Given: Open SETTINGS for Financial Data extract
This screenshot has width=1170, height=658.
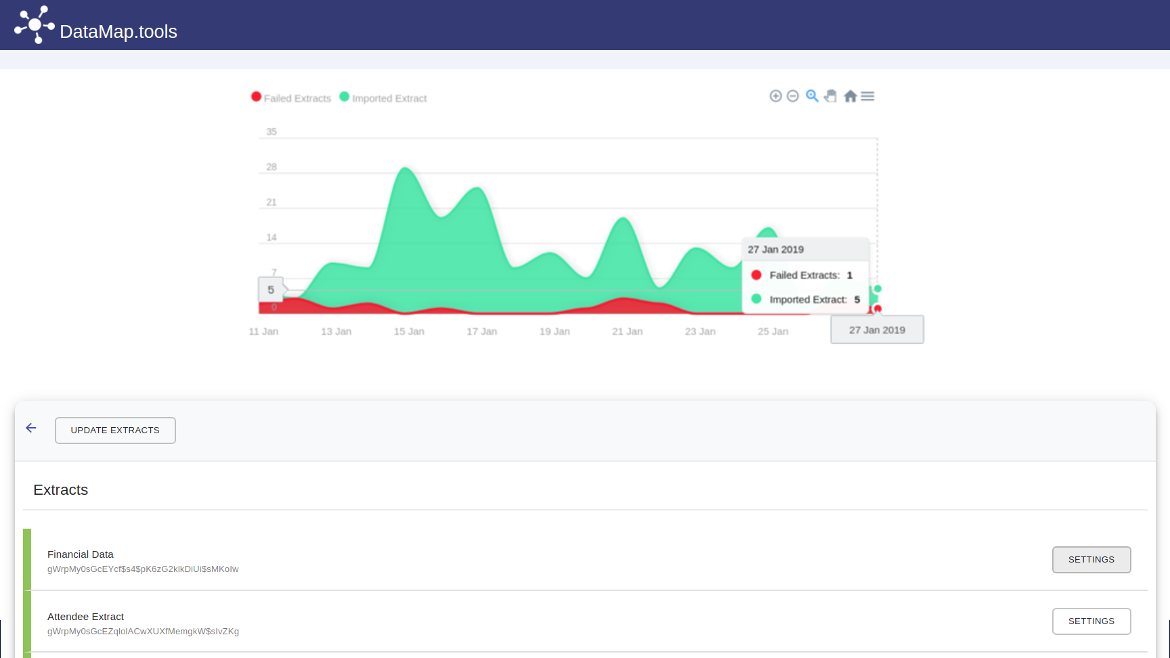Looking at the screenshot, I should tap(1091, 559).
